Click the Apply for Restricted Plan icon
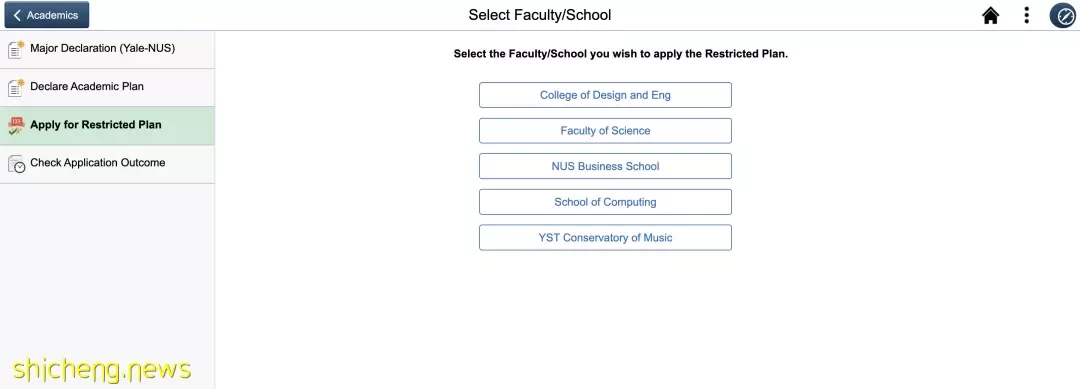The height and width of the screenshot is (389, 1080). pyautogui.click(x=16, y=125)
